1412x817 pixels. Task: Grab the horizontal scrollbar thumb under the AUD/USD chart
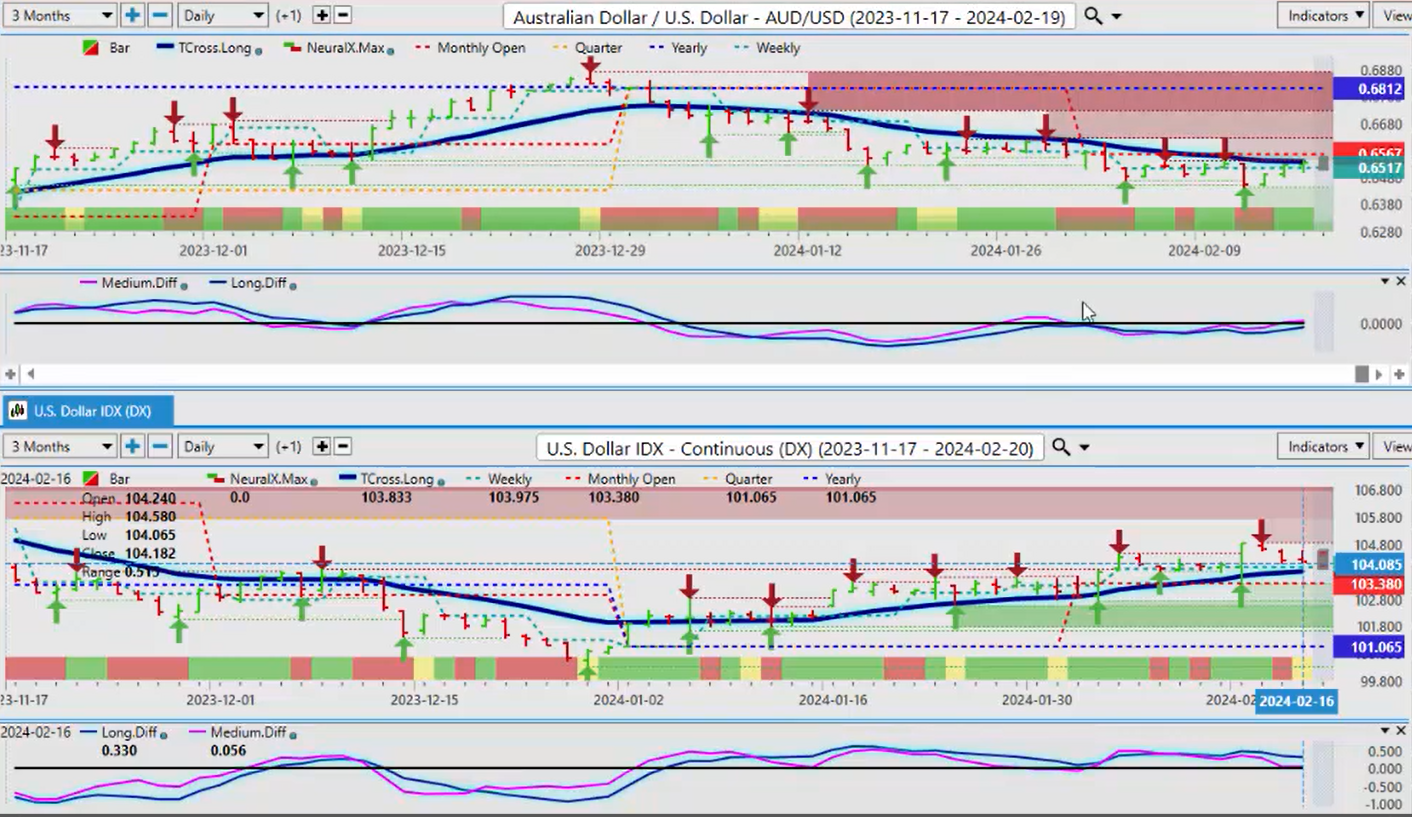[x=1361, y=374]
